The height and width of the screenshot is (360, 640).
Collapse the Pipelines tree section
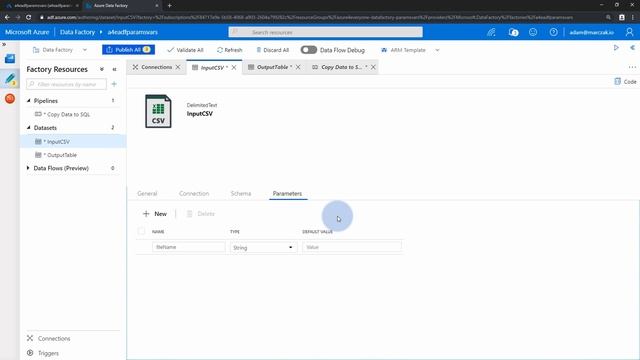tap(29, 100)
